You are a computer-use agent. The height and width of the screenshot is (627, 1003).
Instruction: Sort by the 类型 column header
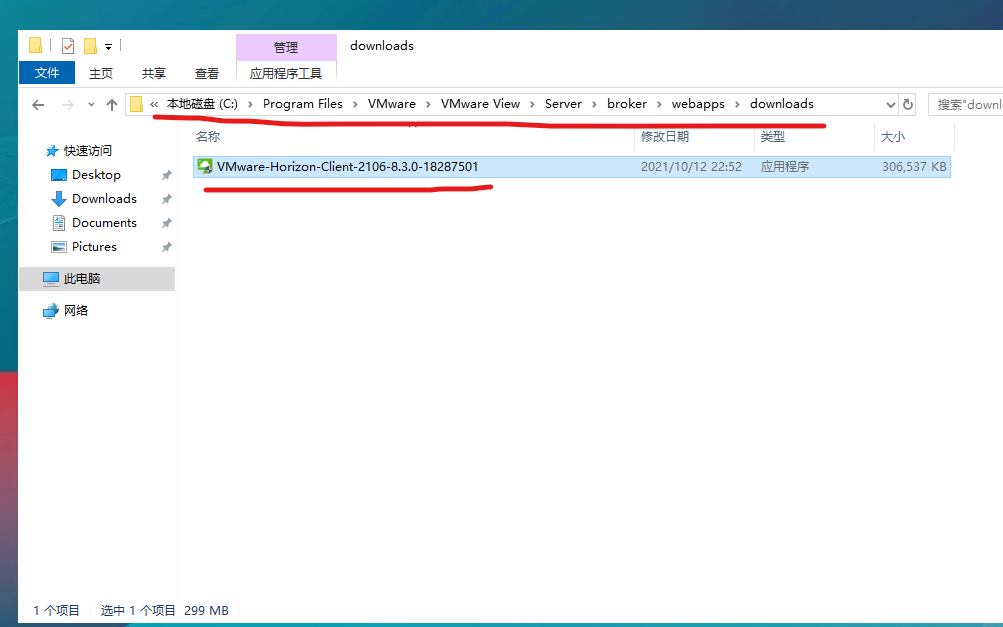coord(773,136)
